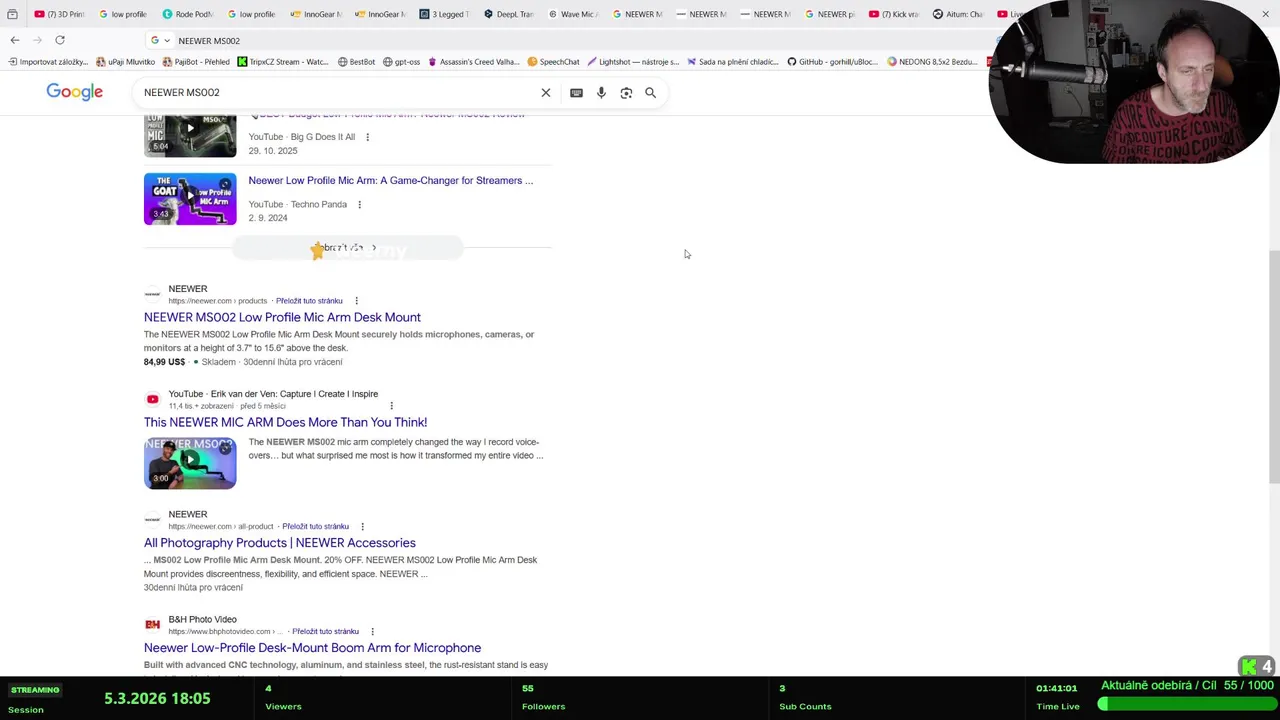Screen dimensions: 1280x720
Task: Play the 3:43 Techno Panda video thumbnail
Action: 190,199
